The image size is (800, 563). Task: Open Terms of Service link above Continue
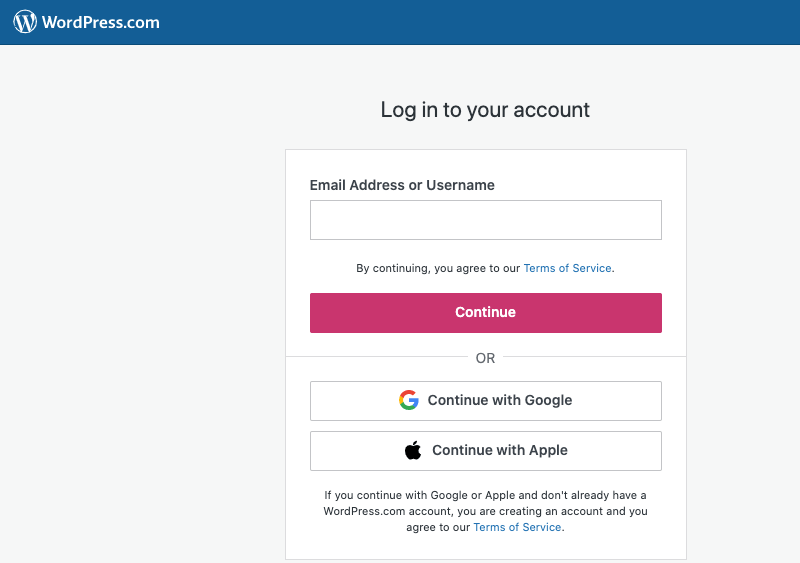coord(567,268)
